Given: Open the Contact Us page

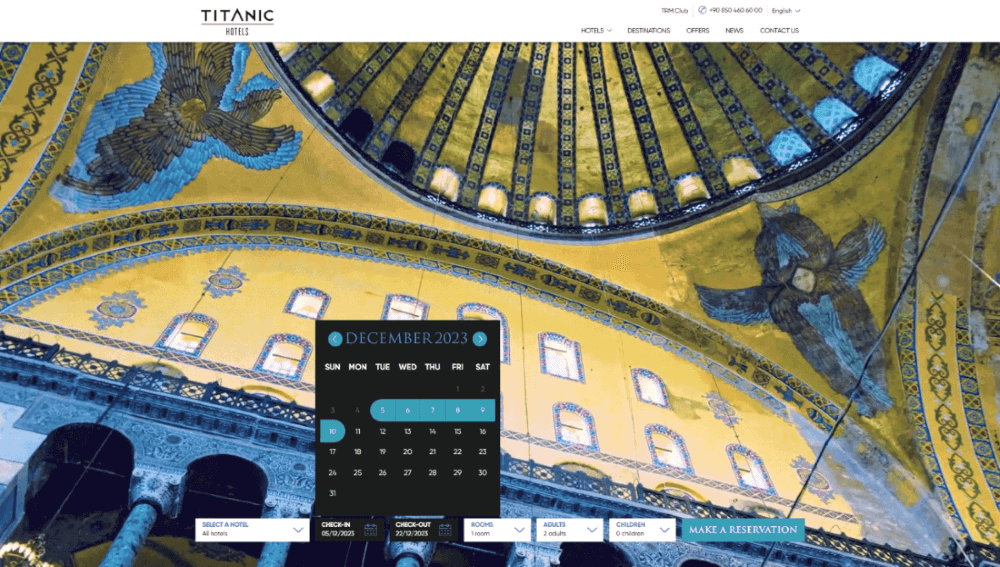Looking at the screenshot, I should (x=779, y=30).
